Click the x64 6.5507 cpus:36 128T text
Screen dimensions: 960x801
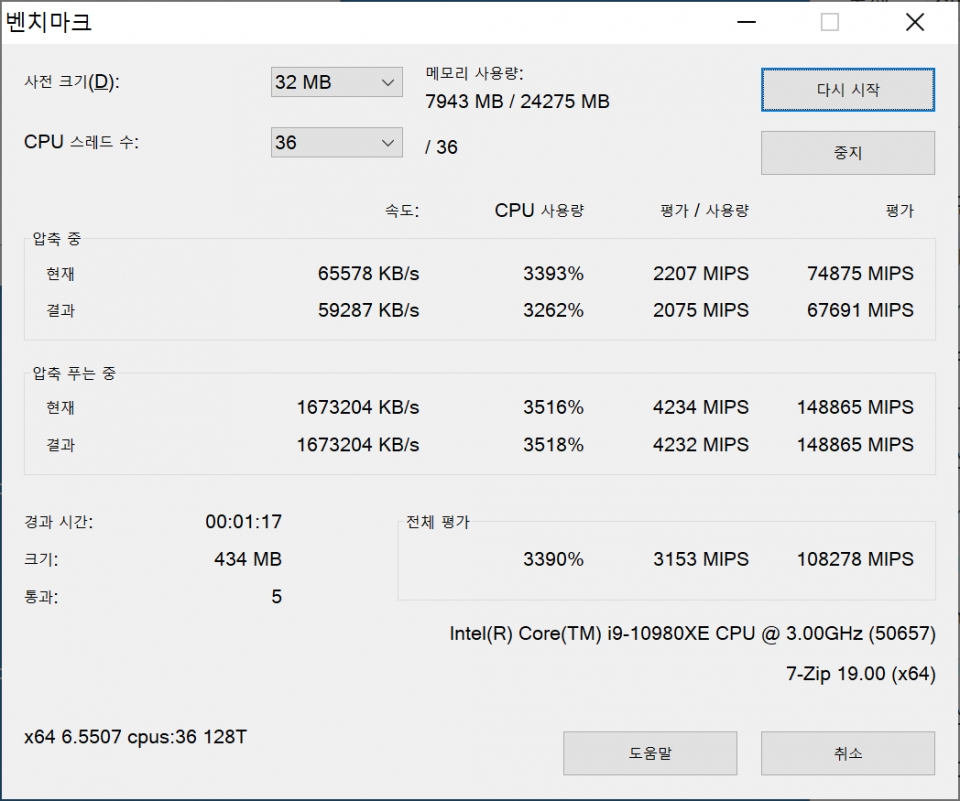point(135,738)
